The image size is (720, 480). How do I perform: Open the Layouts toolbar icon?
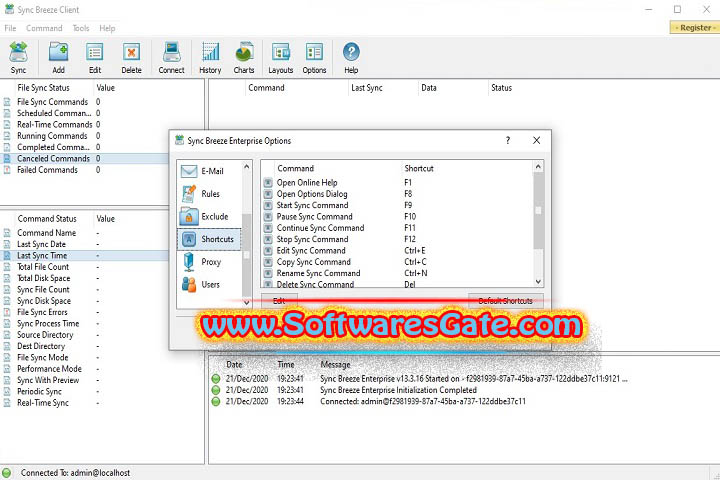281,57
